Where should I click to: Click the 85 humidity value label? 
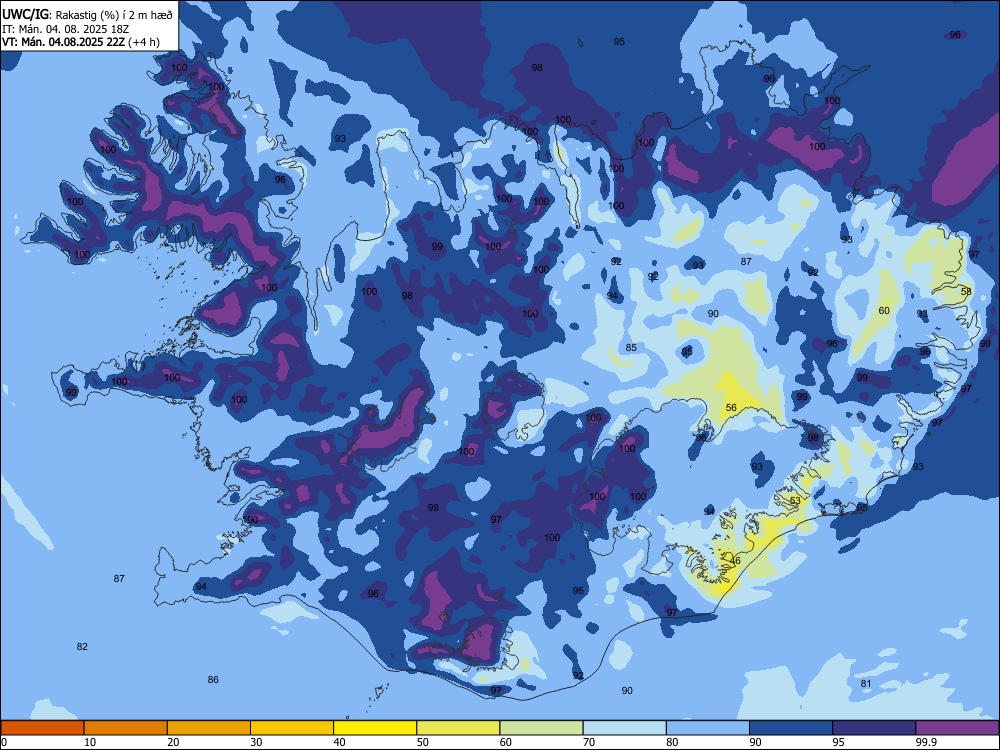click(x=631, y=348)
